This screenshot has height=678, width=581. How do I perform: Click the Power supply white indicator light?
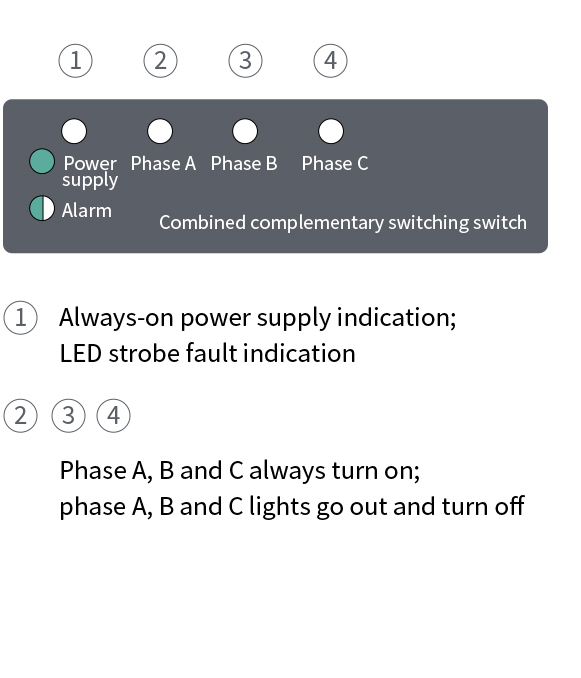coord(74,131)
